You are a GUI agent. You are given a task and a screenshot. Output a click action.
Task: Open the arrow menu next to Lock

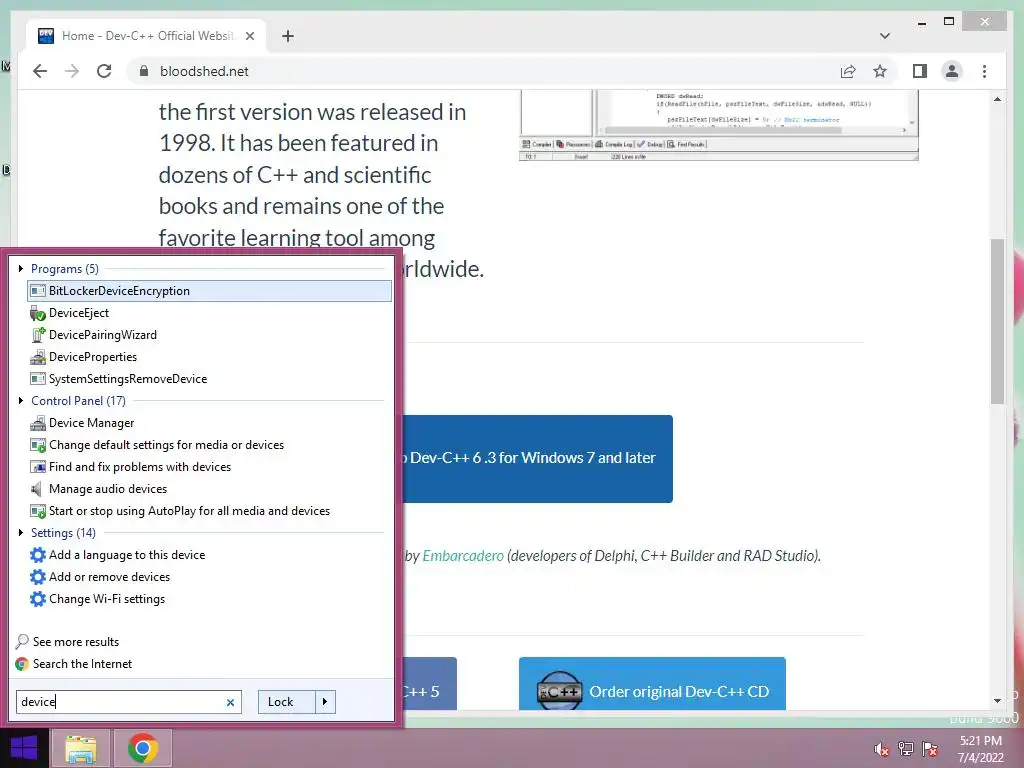(325, 702)
